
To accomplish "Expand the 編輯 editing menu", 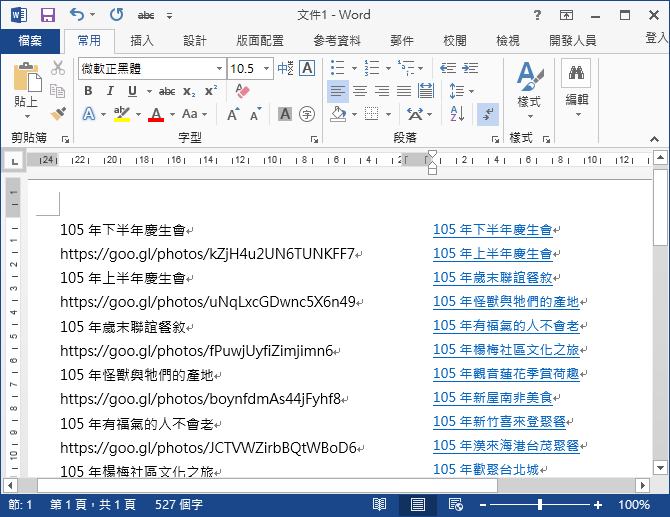I will pyautogui.click(x=576, y=89).
